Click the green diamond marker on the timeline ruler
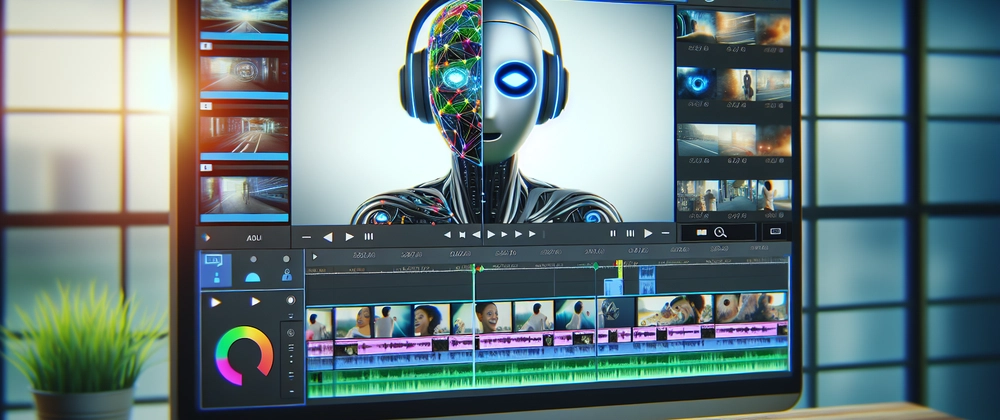 pos(596,266)
